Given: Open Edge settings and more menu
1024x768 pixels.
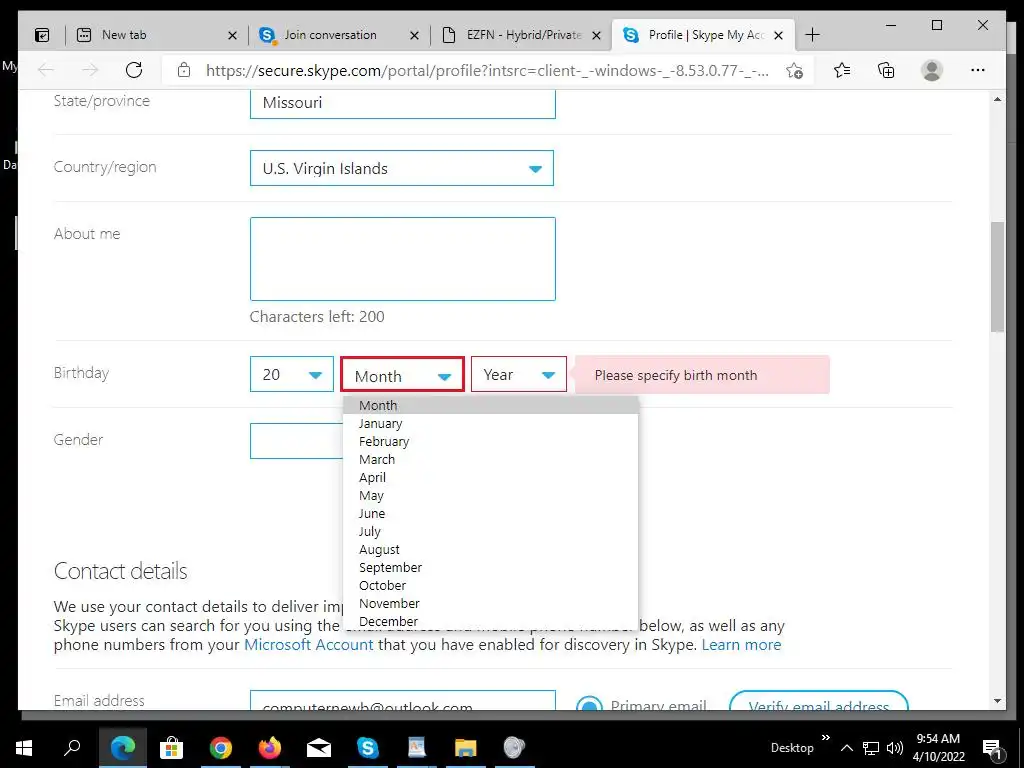Looking at the screenshot, I should 978,70.
